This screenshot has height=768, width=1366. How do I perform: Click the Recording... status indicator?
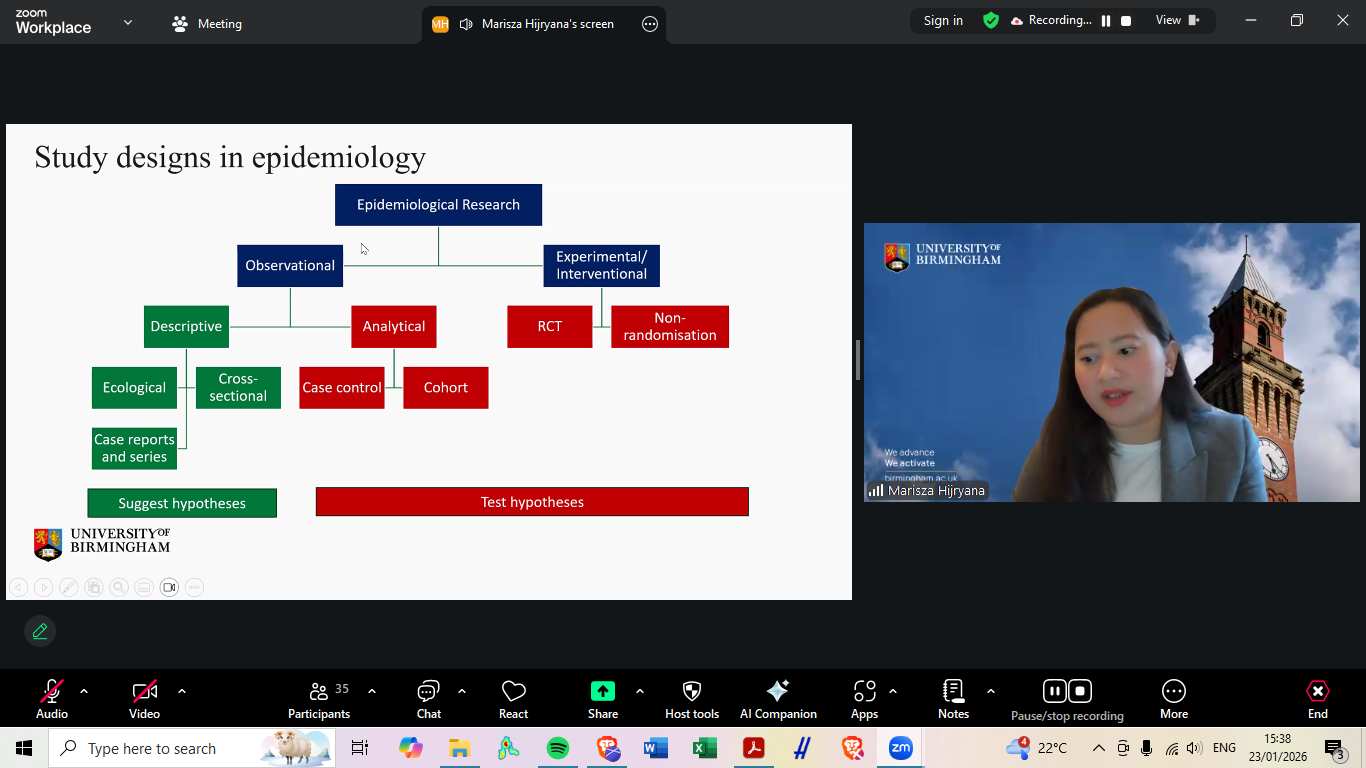[x=1051, y=20]
